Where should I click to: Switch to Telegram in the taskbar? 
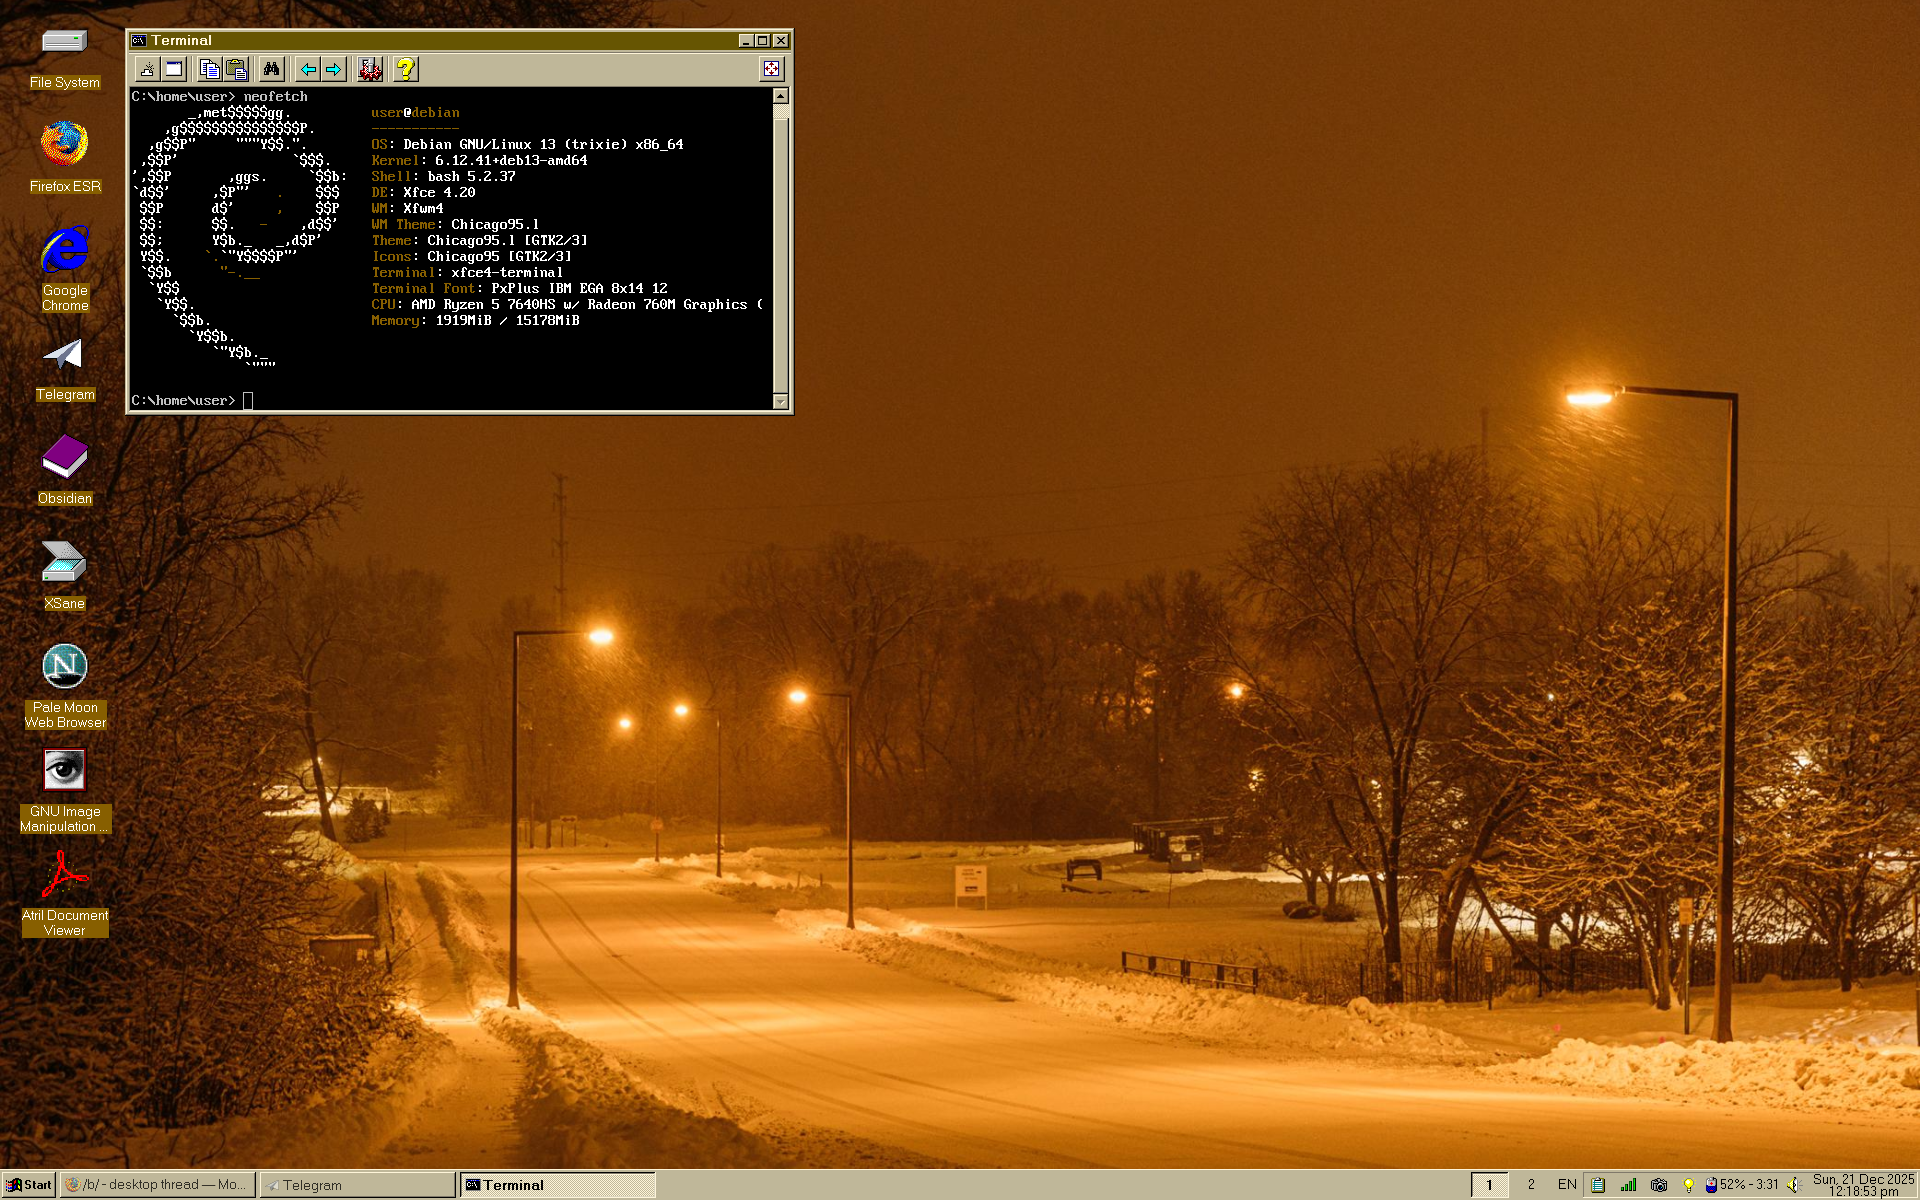pyautogui.click(x=356, y=1185)
